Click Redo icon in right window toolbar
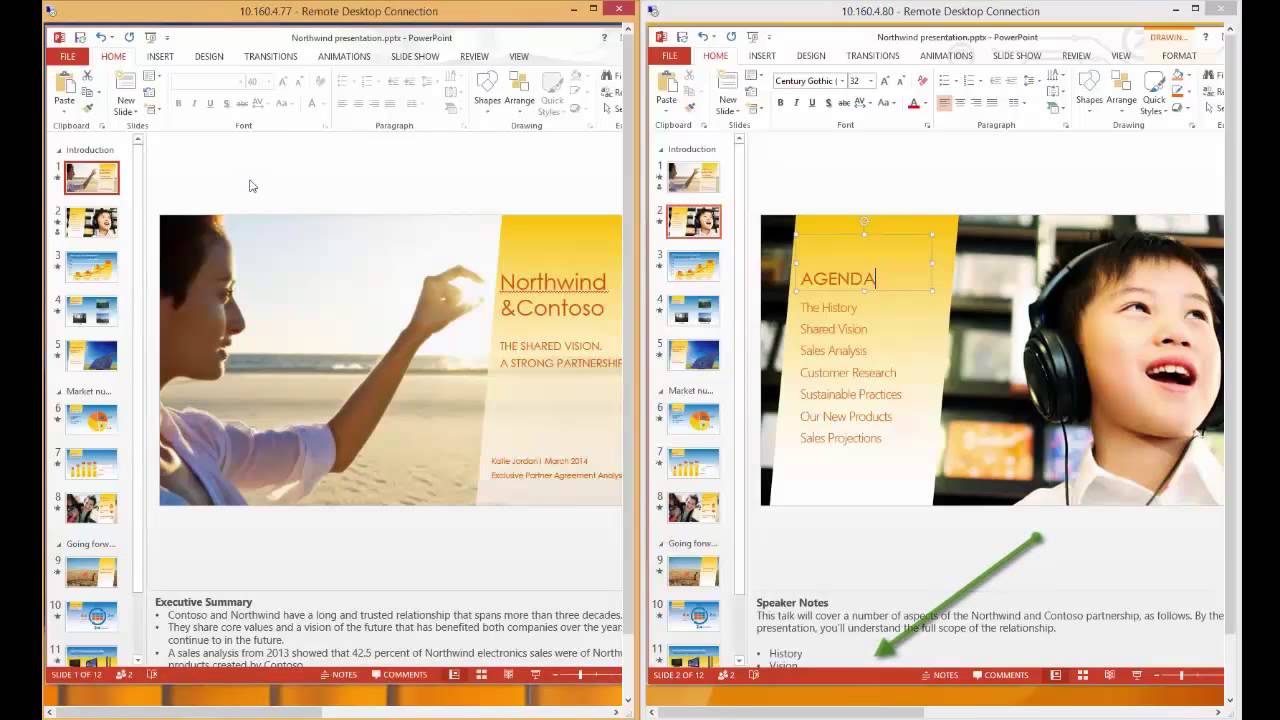 click(x=731, y=37)
